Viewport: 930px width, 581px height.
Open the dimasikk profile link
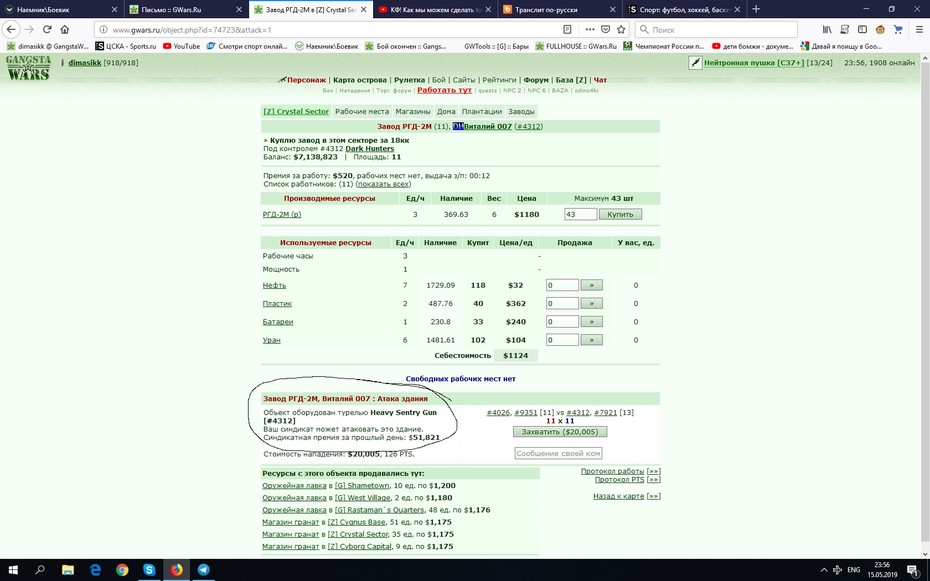coord(85,62)
